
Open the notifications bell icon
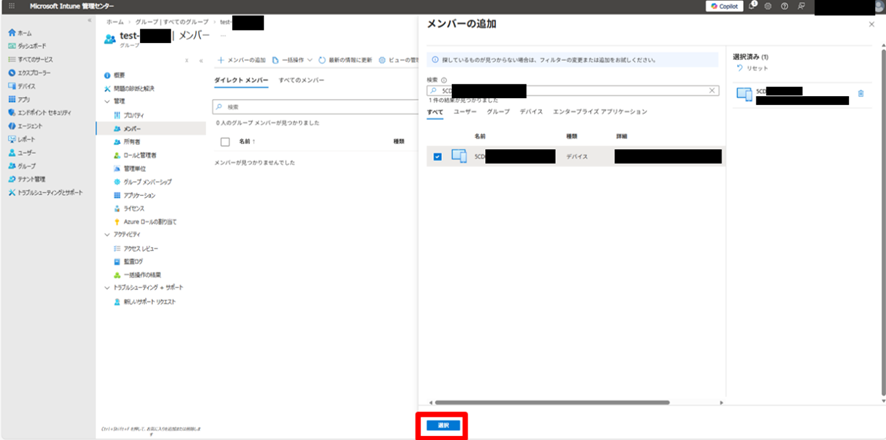coord(753,6)
